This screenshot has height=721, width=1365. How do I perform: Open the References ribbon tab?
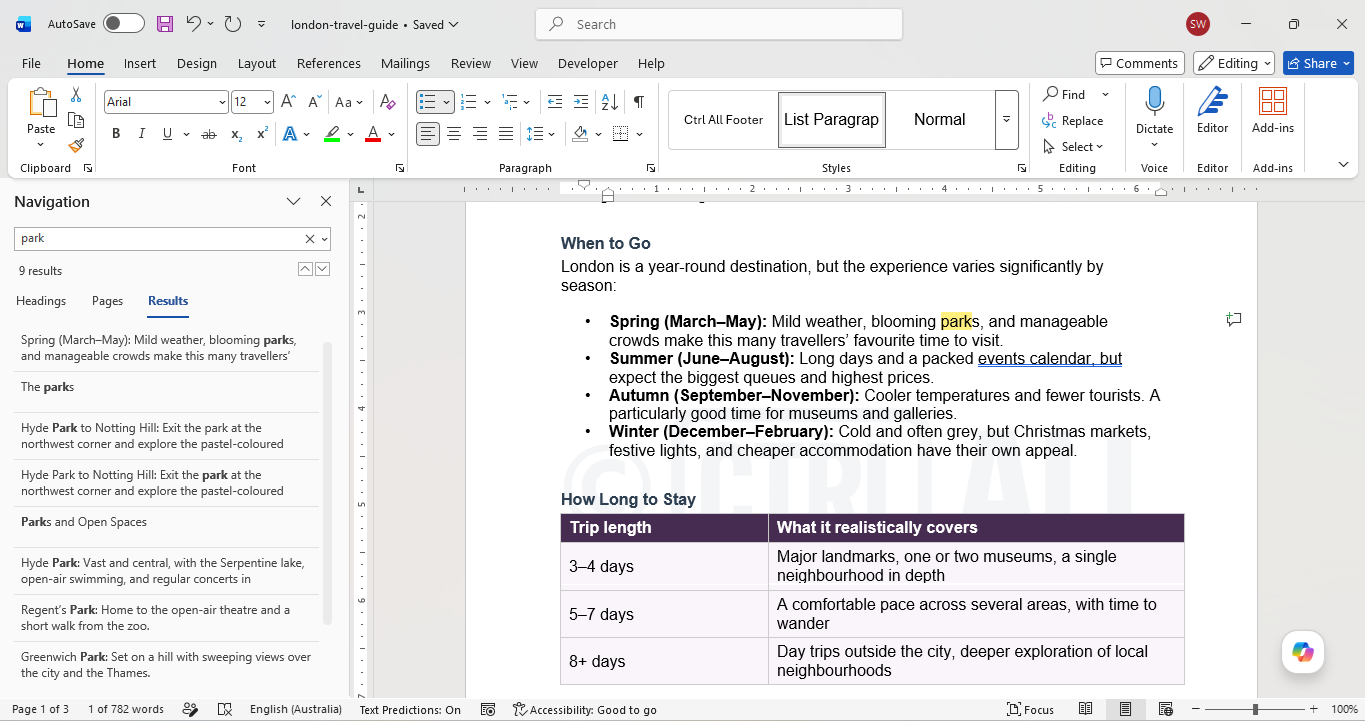[x=329, y=63]
